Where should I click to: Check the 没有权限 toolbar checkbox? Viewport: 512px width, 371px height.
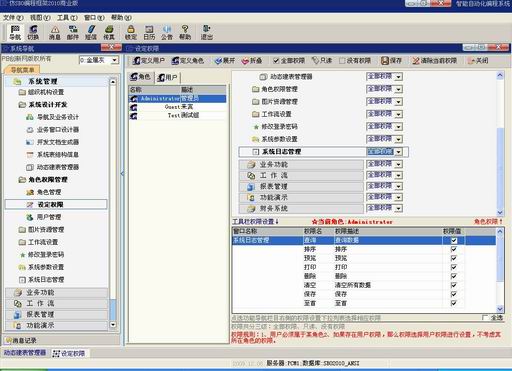[342, 61]
